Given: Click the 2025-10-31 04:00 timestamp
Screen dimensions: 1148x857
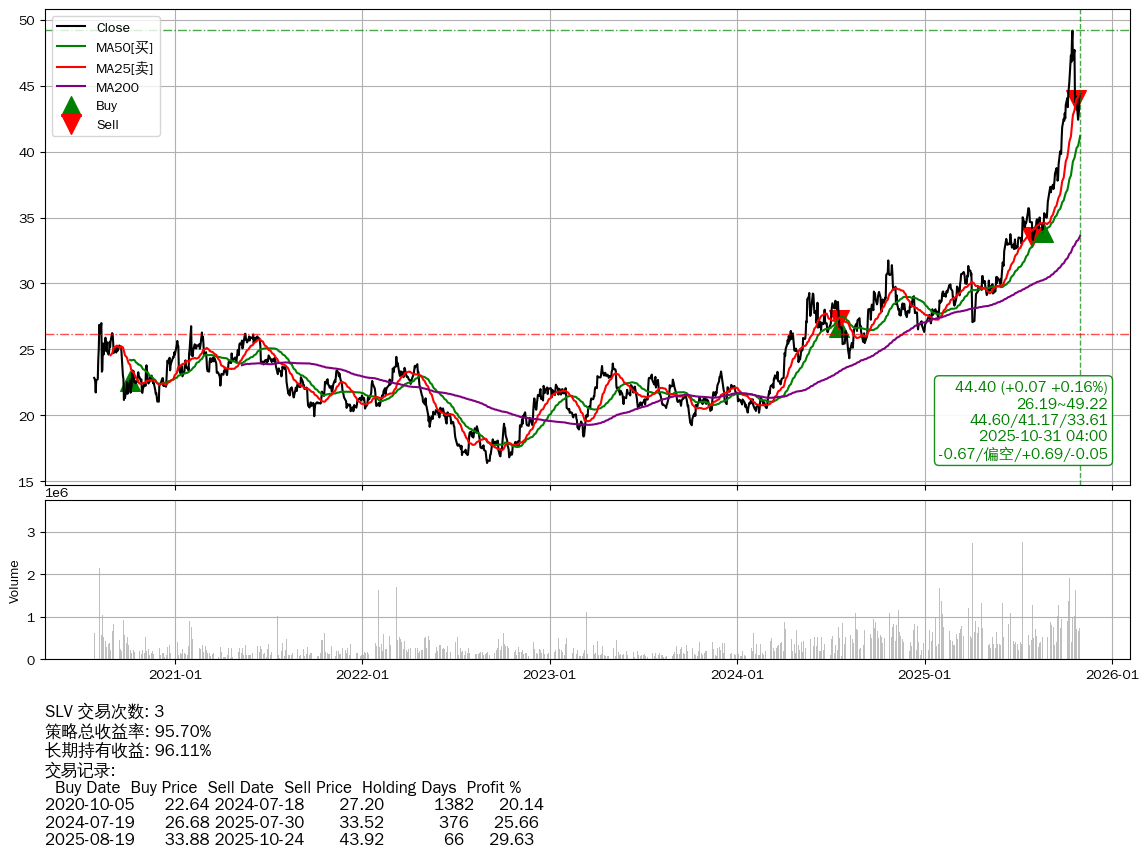Looking at the screenshot, I should coord(1042,437).
